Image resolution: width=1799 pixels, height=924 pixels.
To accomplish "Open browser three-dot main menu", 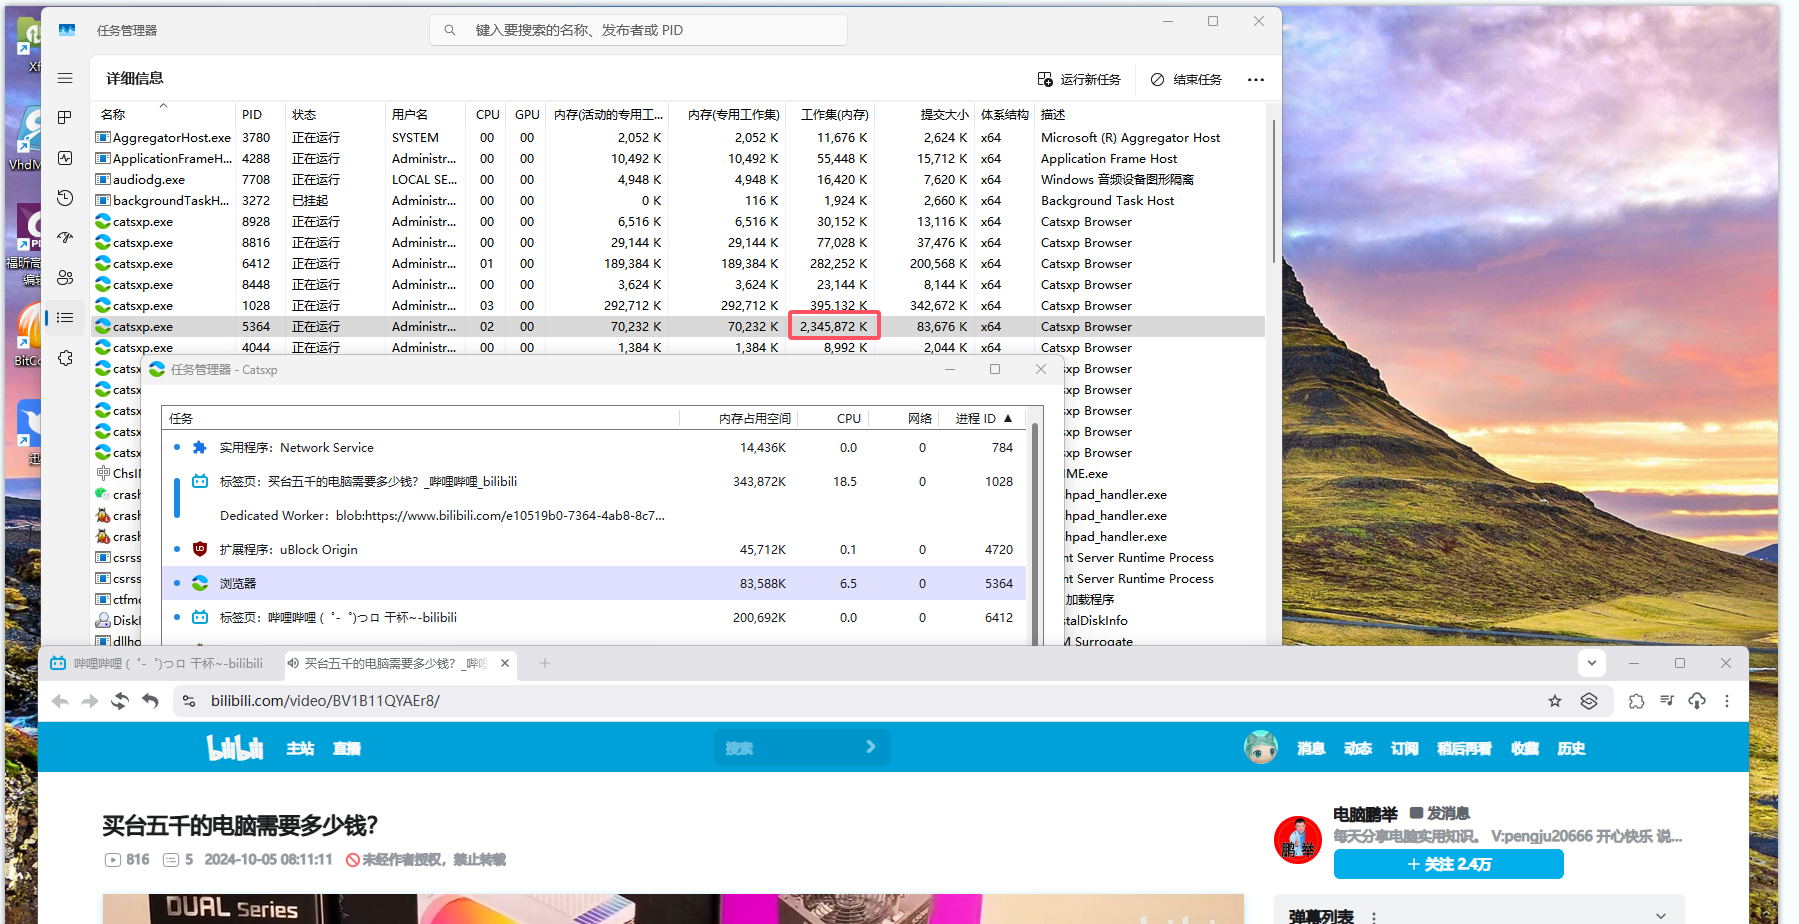I will pos(1727,701).
